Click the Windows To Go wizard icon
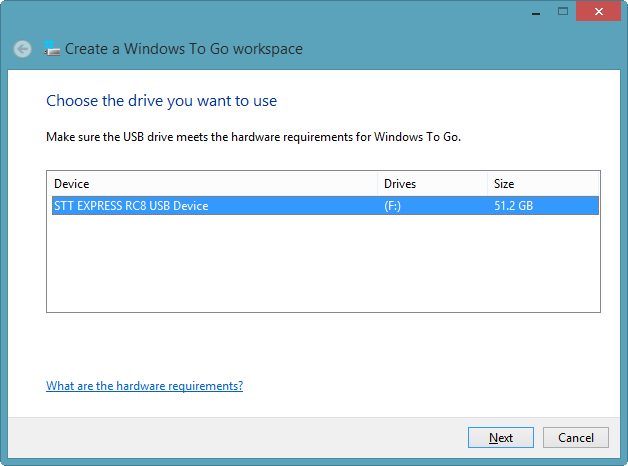Viewport: 628px width, 466px height. (53, 48)
